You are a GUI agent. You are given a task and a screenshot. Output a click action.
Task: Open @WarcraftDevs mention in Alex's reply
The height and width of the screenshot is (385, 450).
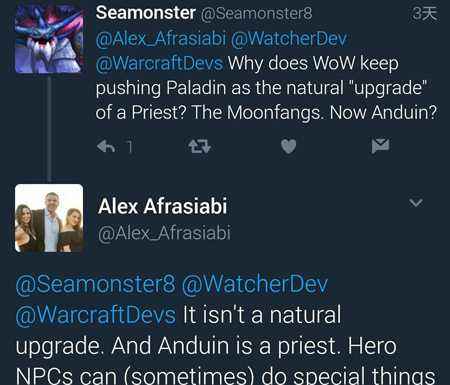(95, 315)
